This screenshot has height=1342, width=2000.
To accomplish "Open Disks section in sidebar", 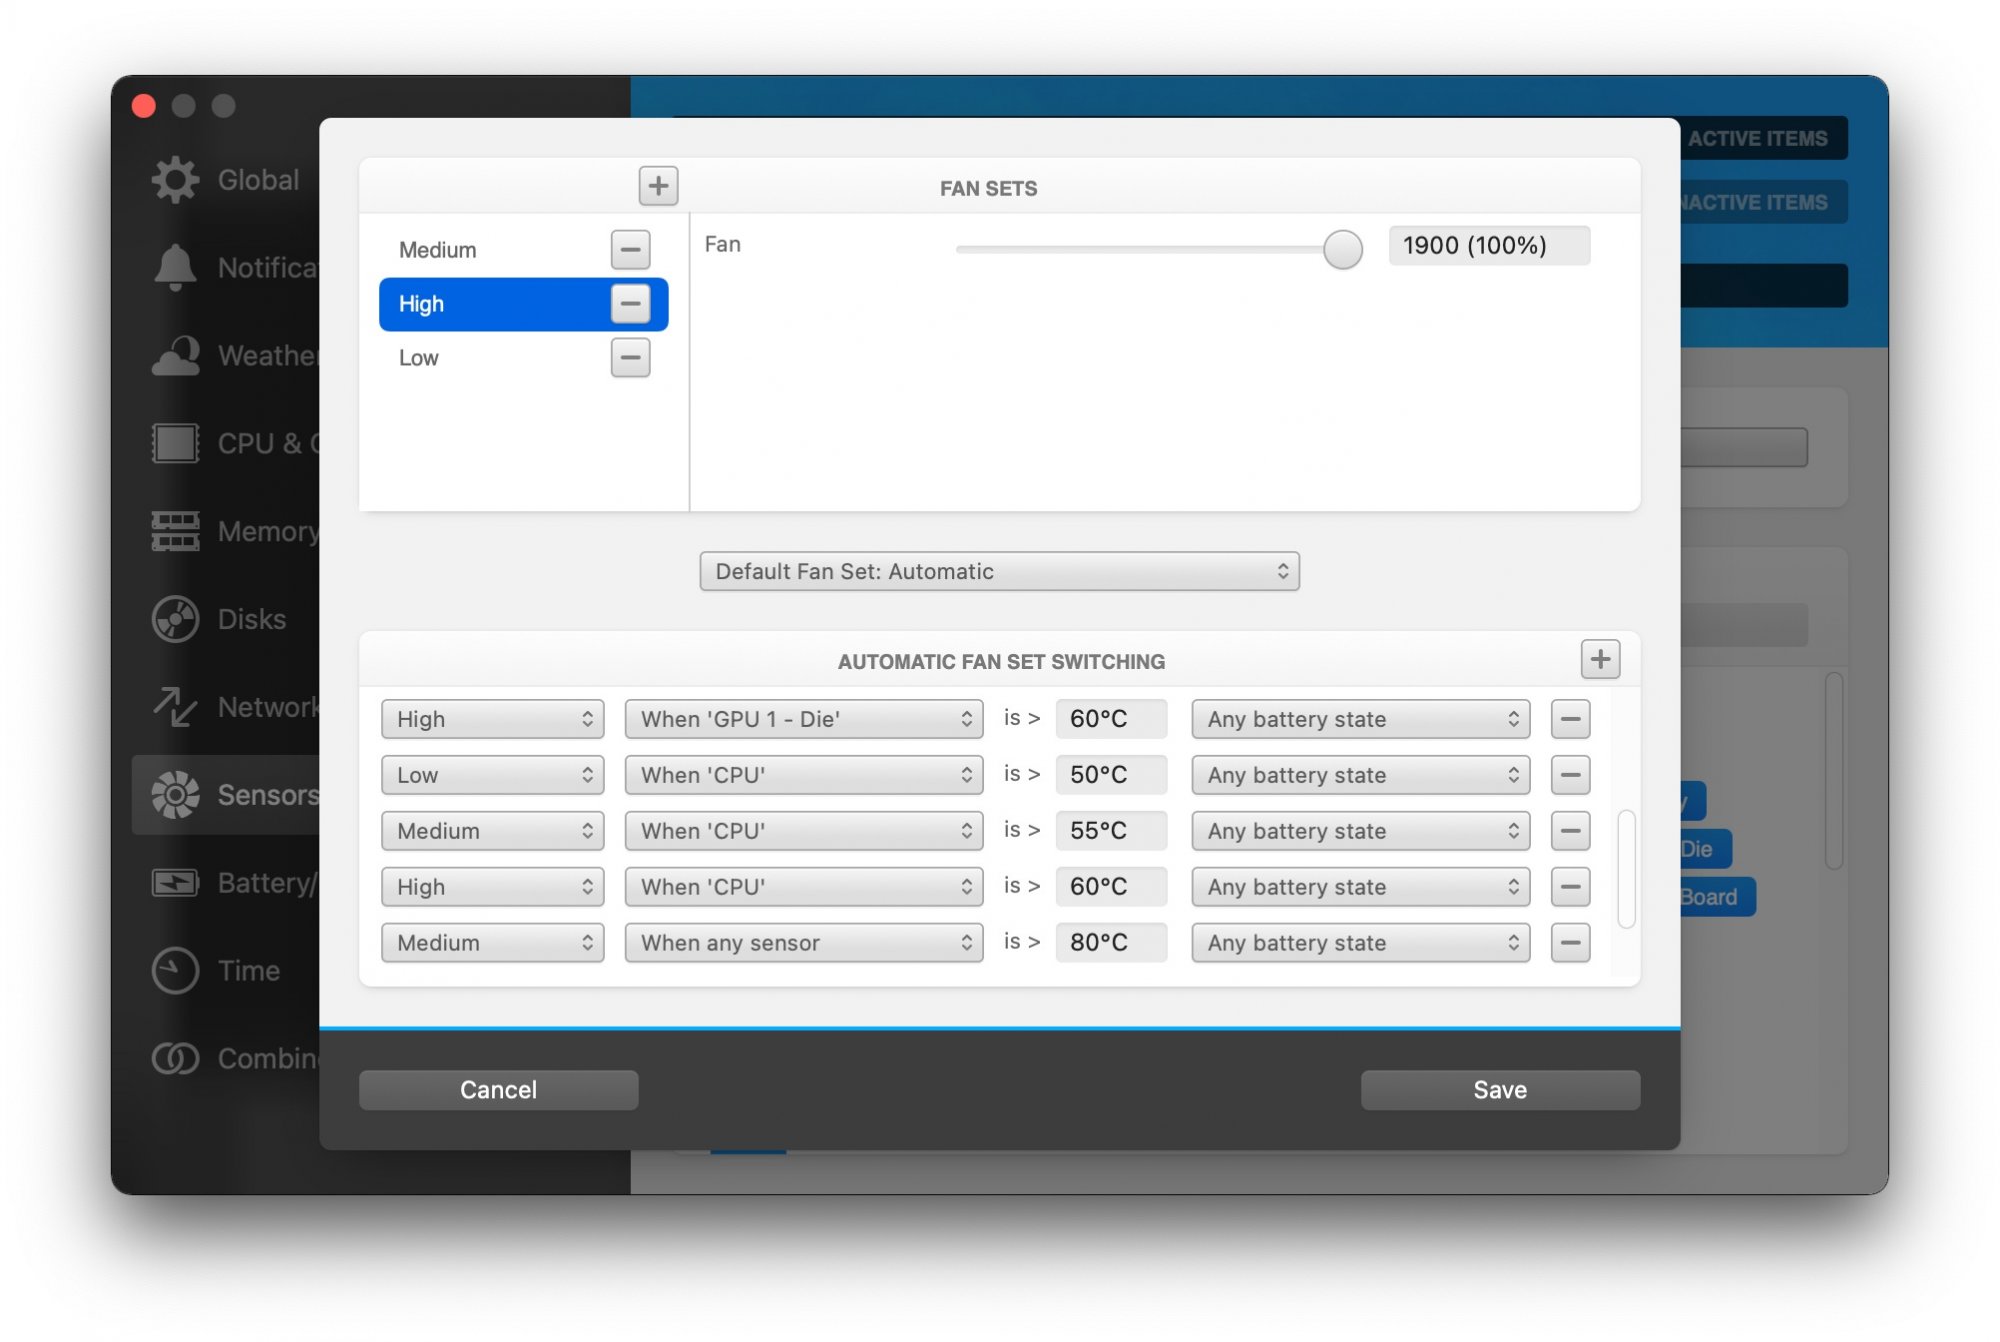I will [x=226, y=619].
